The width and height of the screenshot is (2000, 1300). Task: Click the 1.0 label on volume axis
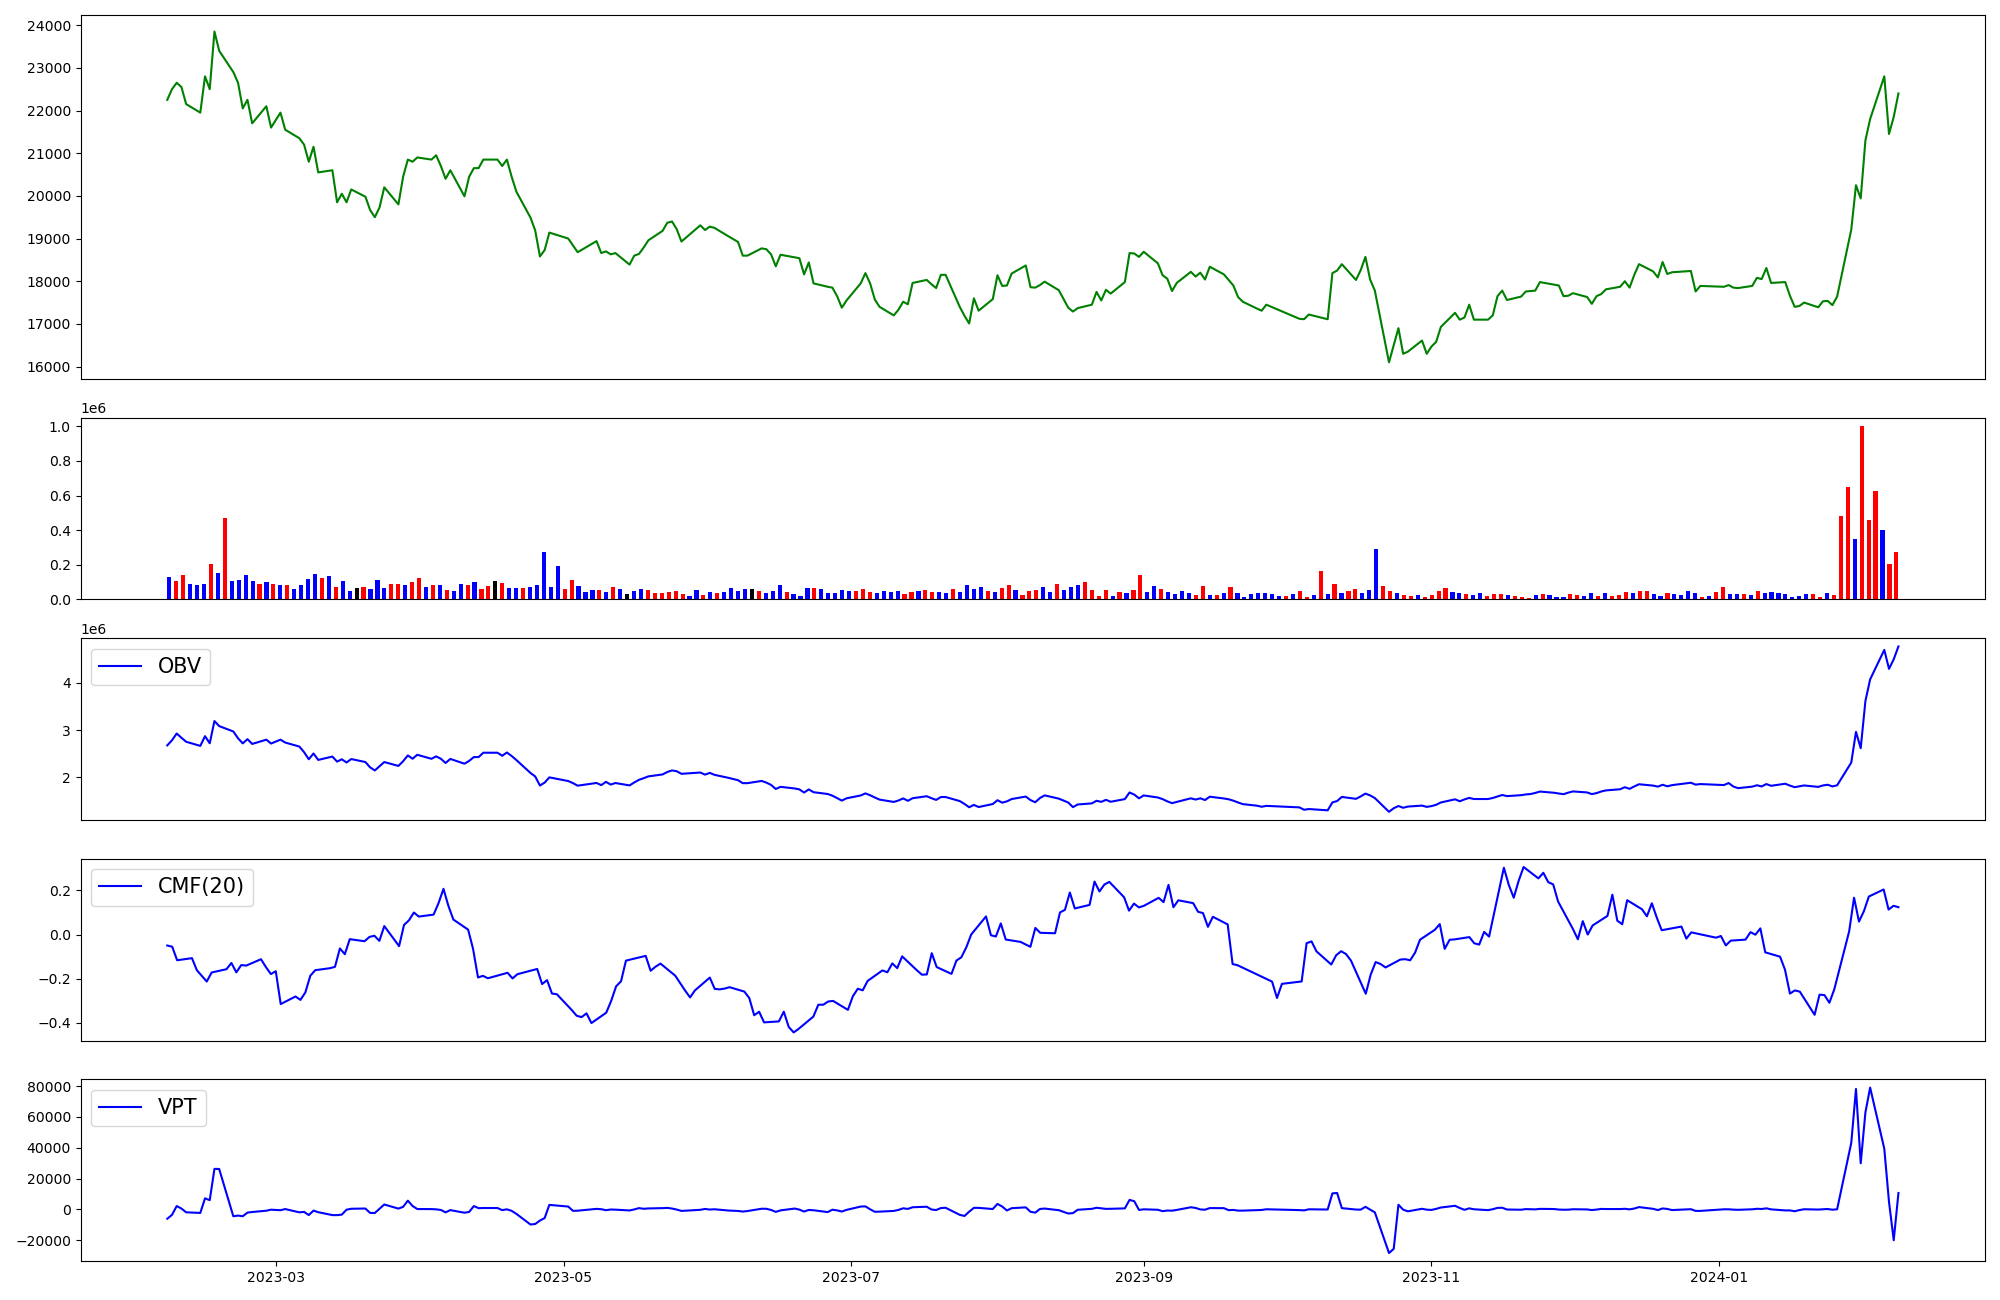coord(59,427)
